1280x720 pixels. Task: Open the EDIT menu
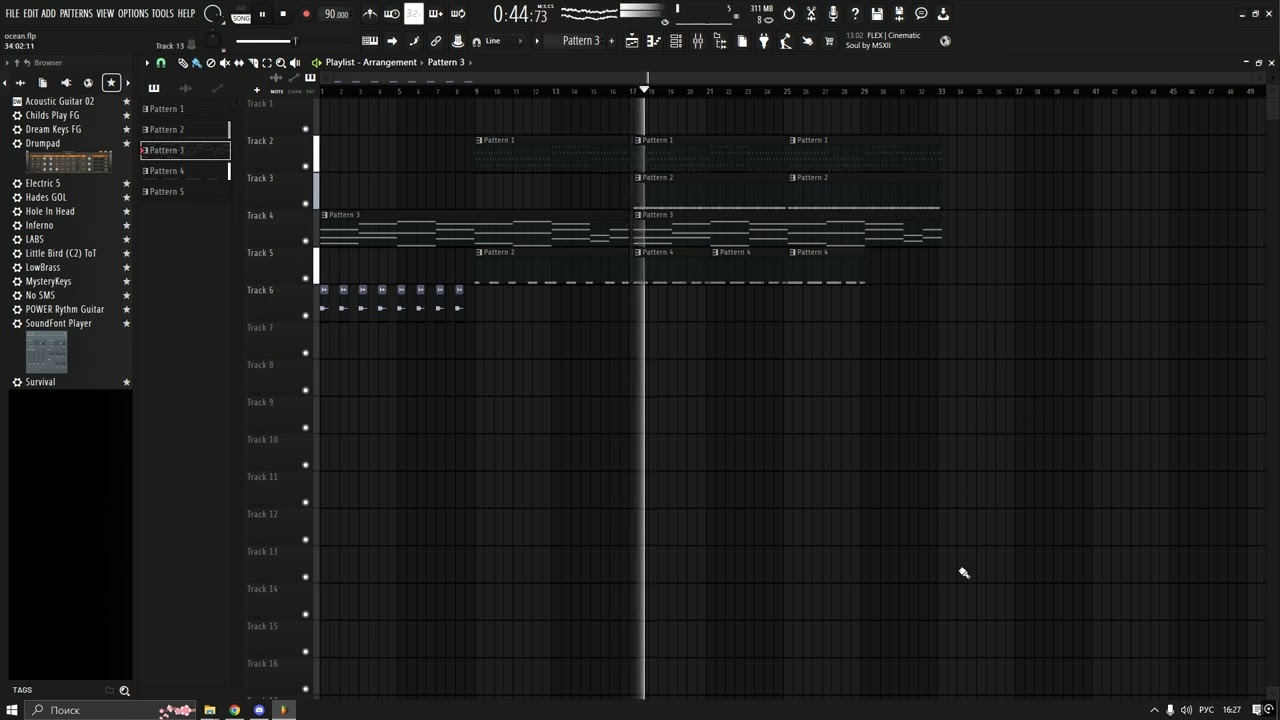pos(31,14)
